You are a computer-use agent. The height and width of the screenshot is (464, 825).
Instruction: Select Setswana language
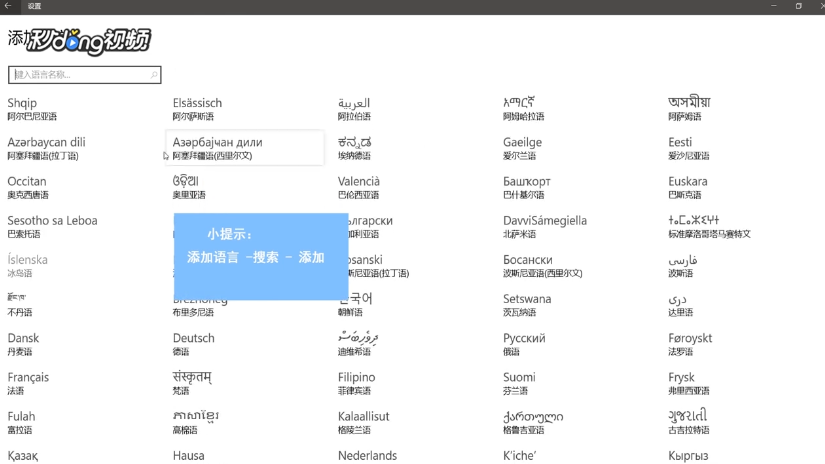527,305
